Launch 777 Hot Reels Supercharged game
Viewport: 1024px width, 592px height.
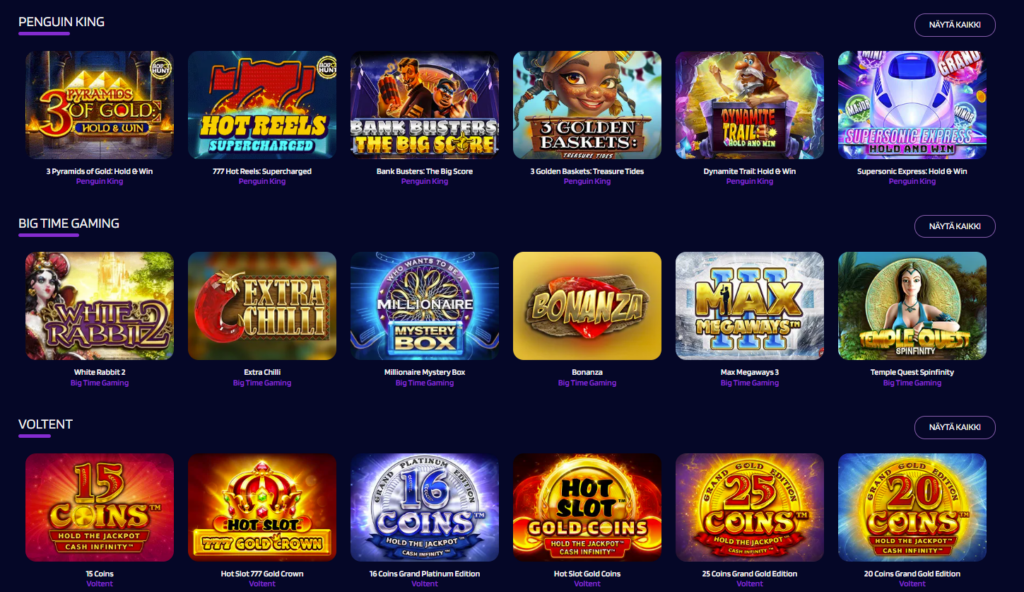pyautogui.click(x=262, y=105)
